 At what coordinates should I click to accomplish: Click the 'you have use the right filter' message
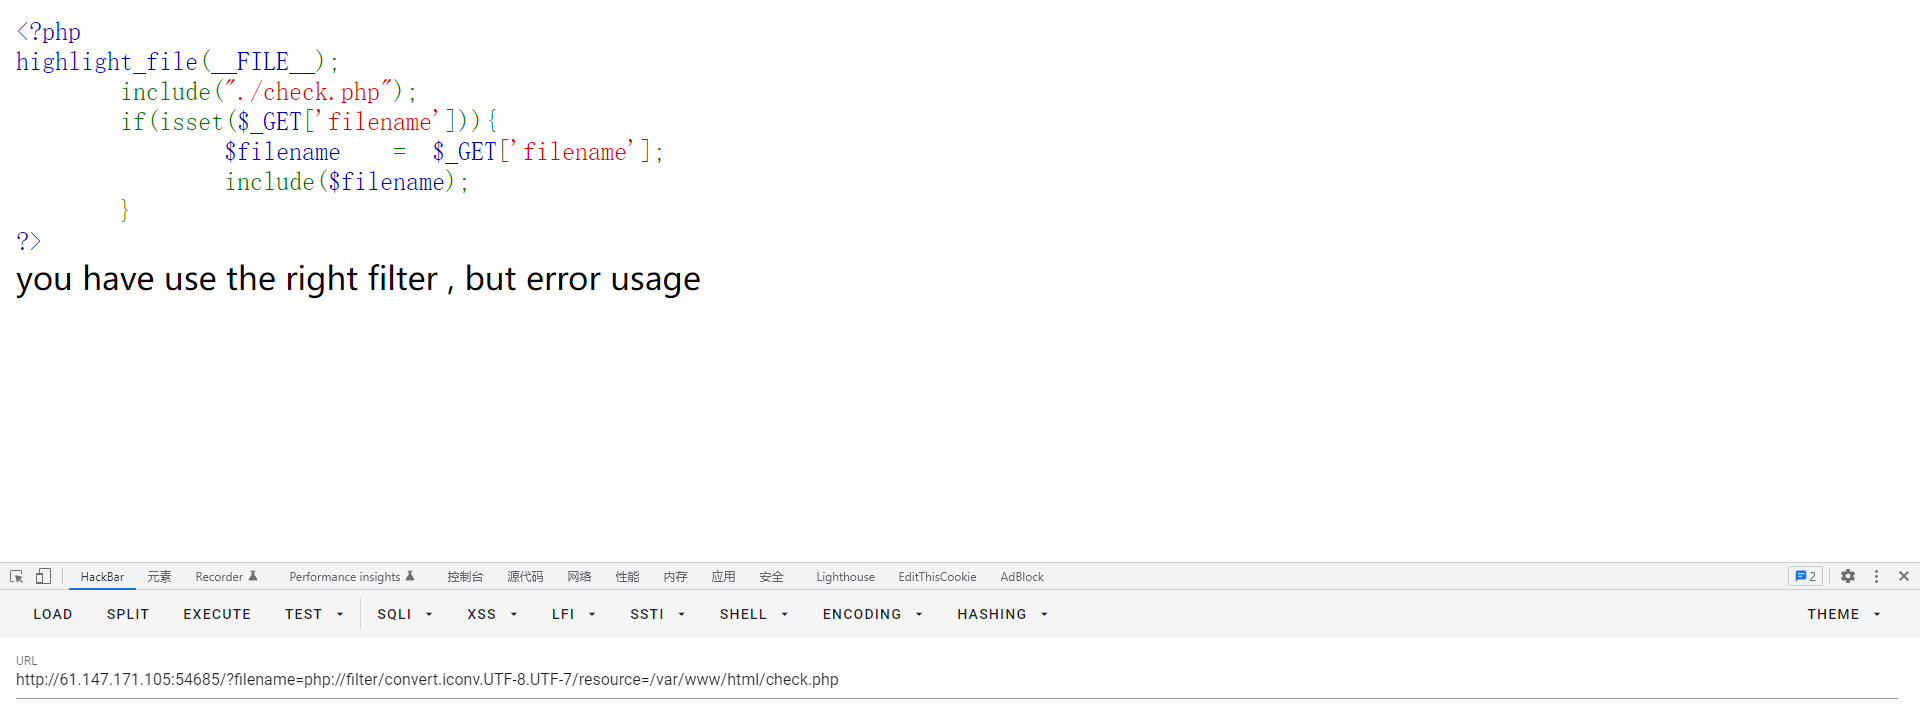(x=358, y=279)
